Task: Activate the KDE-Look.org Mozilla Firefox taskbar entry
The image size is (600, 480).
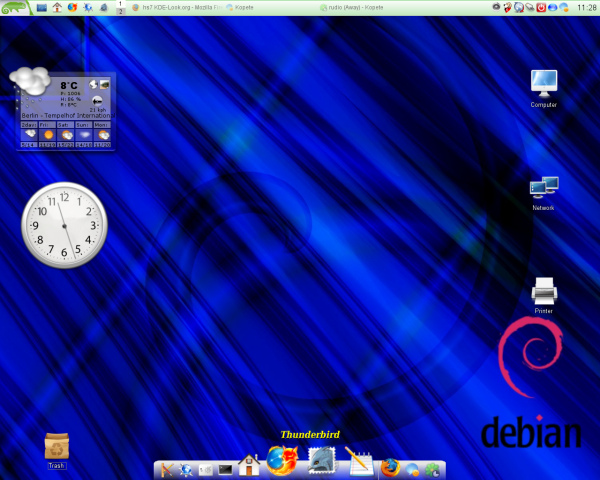Action: click(176, 7)
